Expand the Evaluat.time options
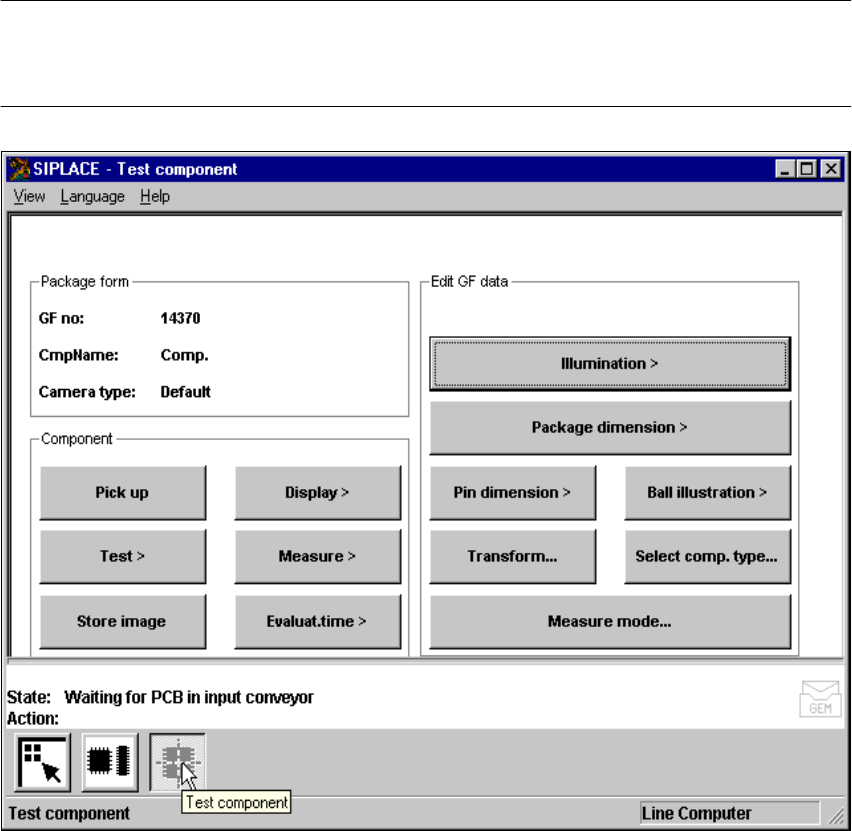This screenshot has width=852, height=831. click(x=317, y=621)
